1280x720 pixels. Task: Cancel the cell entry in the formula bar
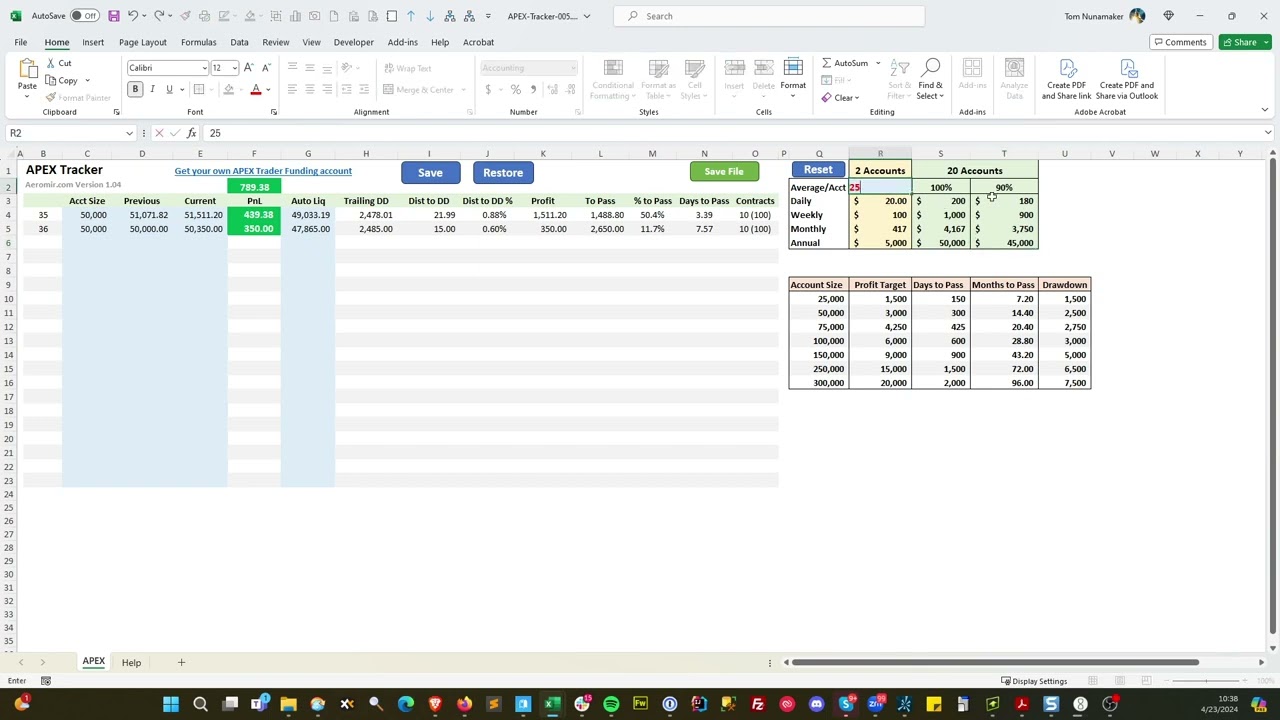[x=159, y=133]
